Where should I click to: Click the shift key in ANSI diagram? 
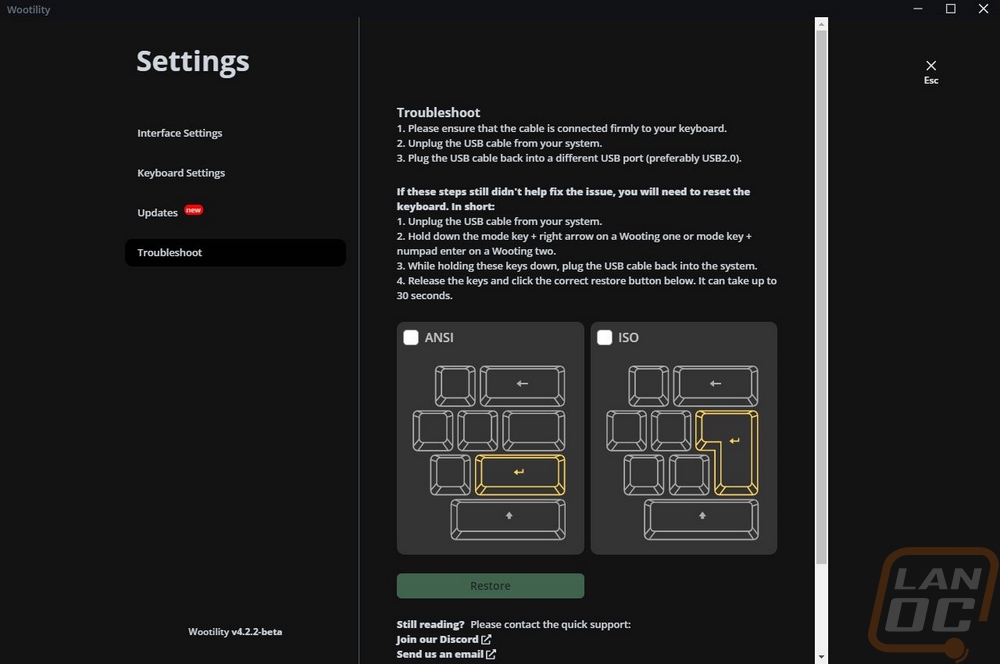click(508, 519)
